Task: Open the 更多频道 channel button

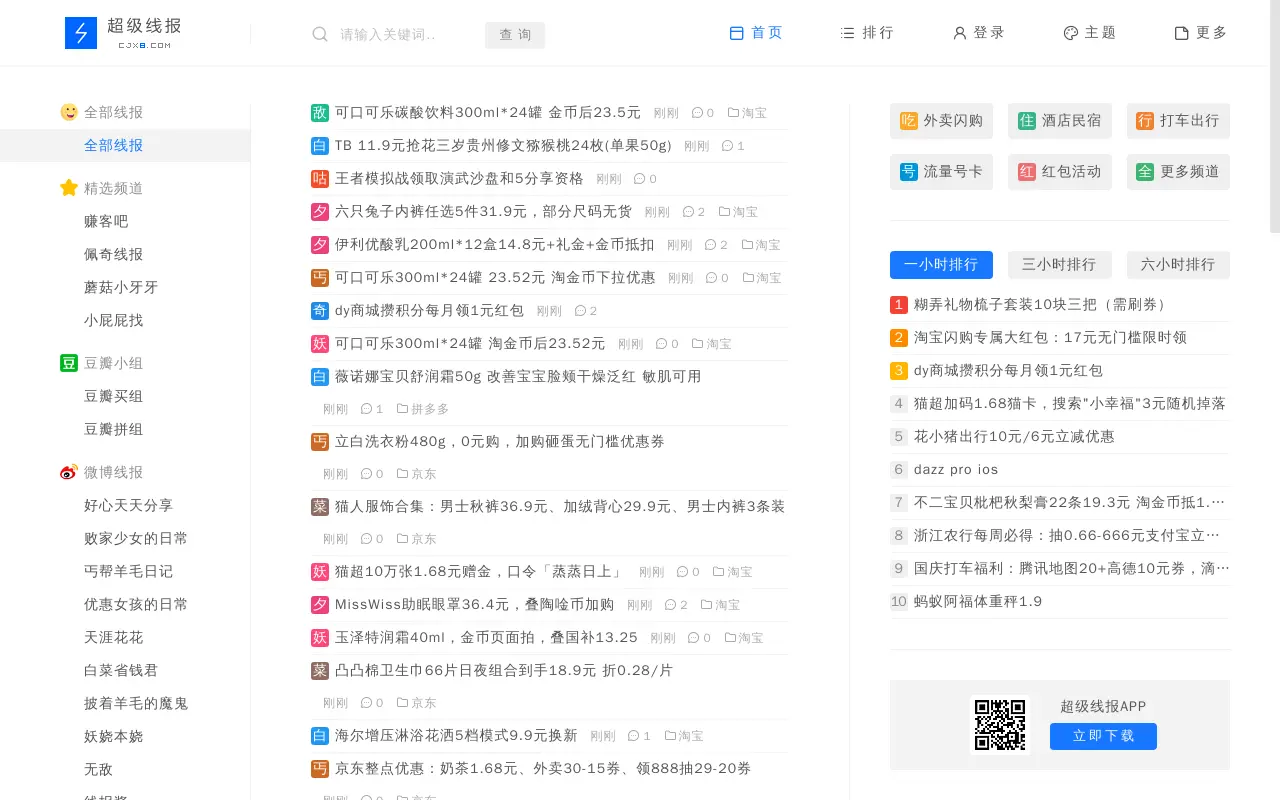Action: coord(1178,172)
